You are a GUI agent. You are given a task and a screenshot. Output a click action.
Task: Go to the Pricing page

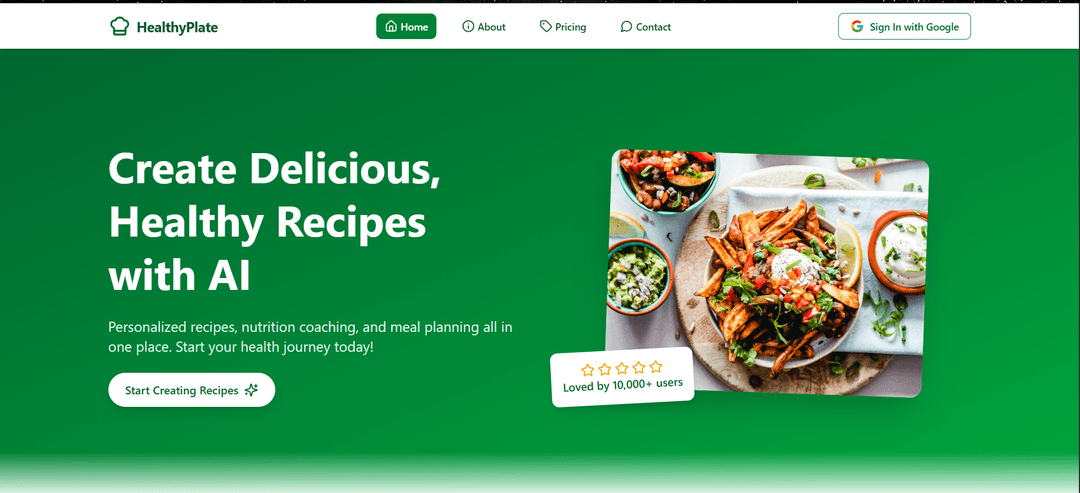pos(563,27)
